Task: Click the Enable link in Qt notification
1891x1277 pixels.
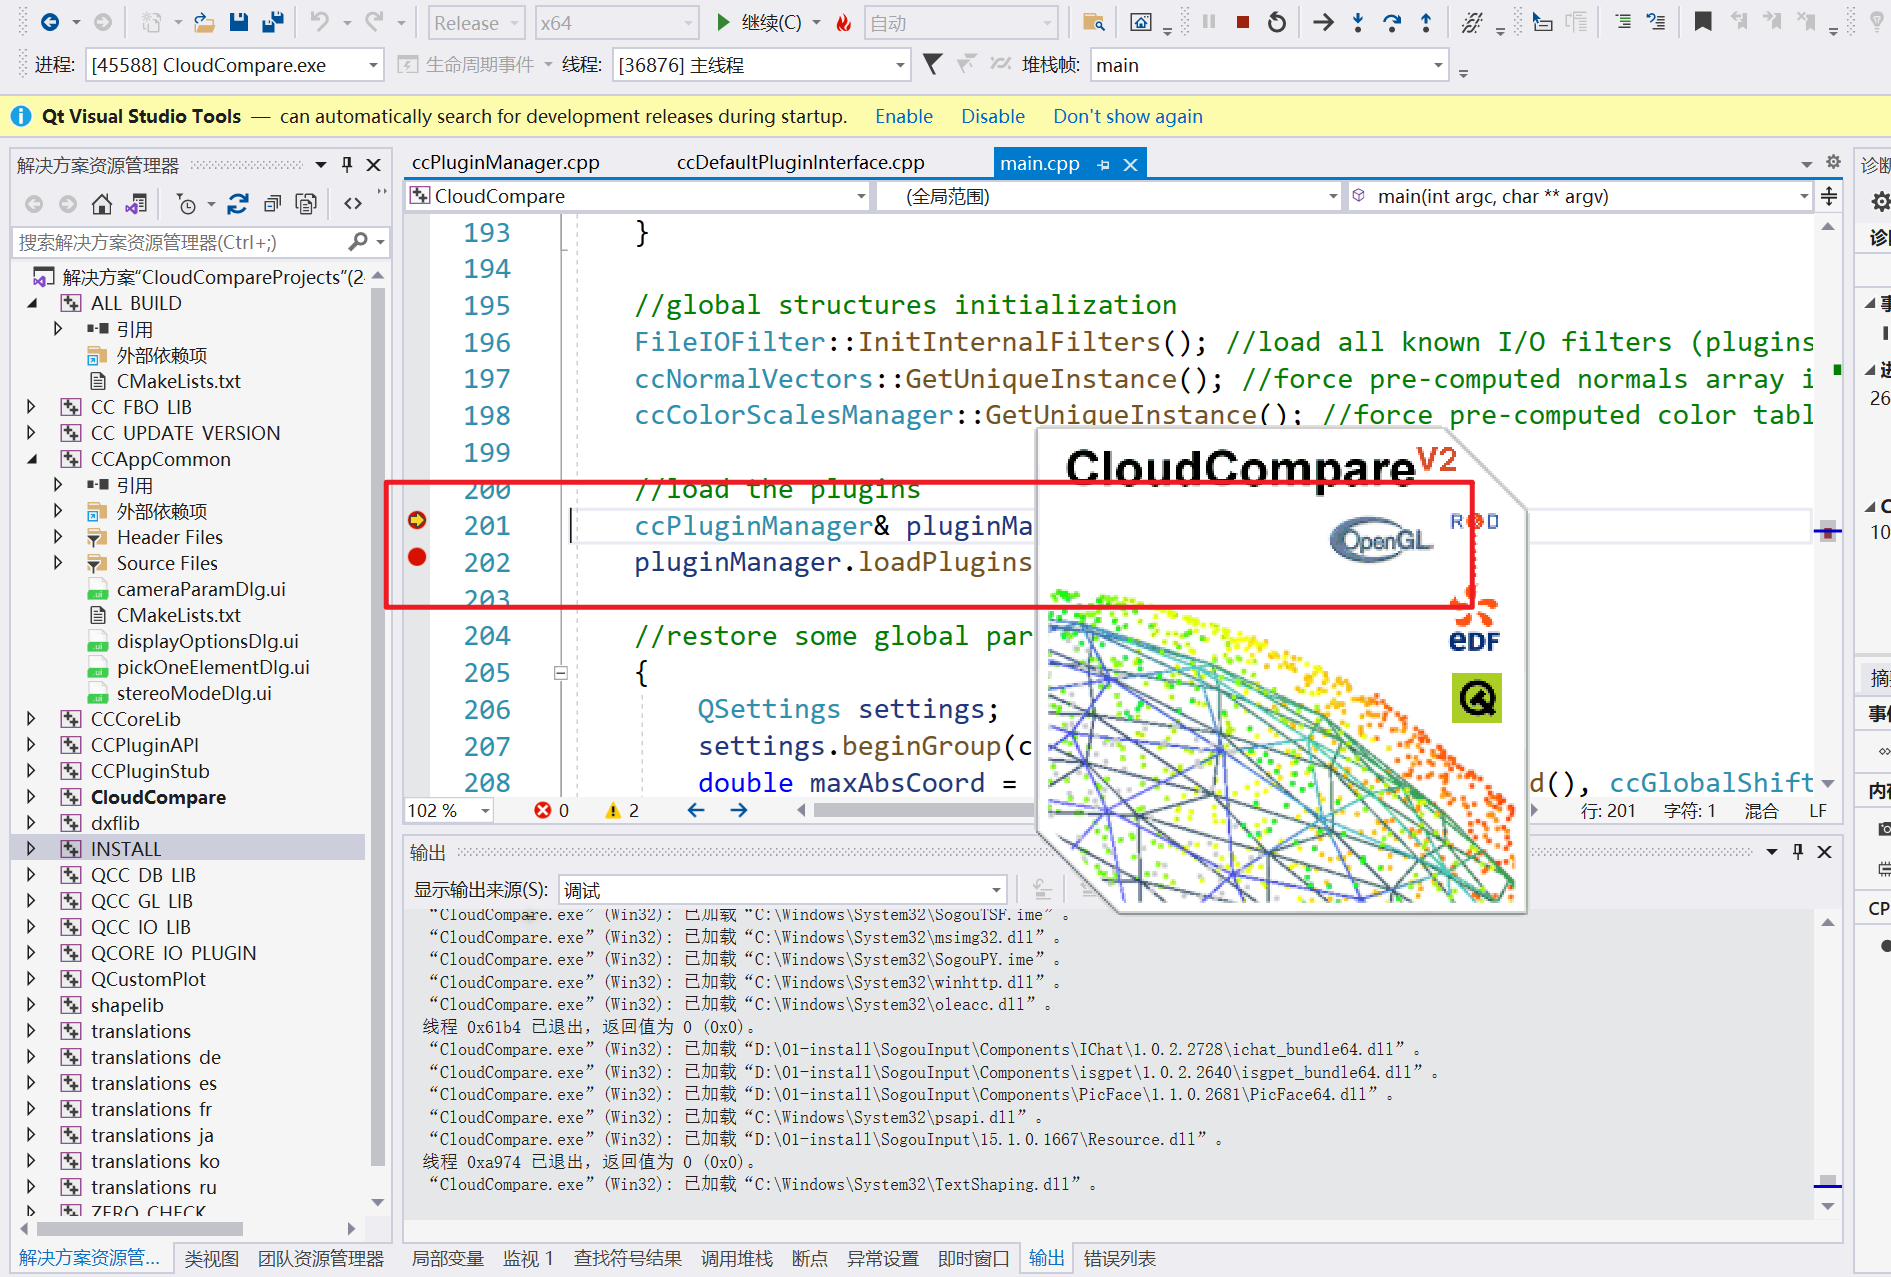Action: point(904,116)
